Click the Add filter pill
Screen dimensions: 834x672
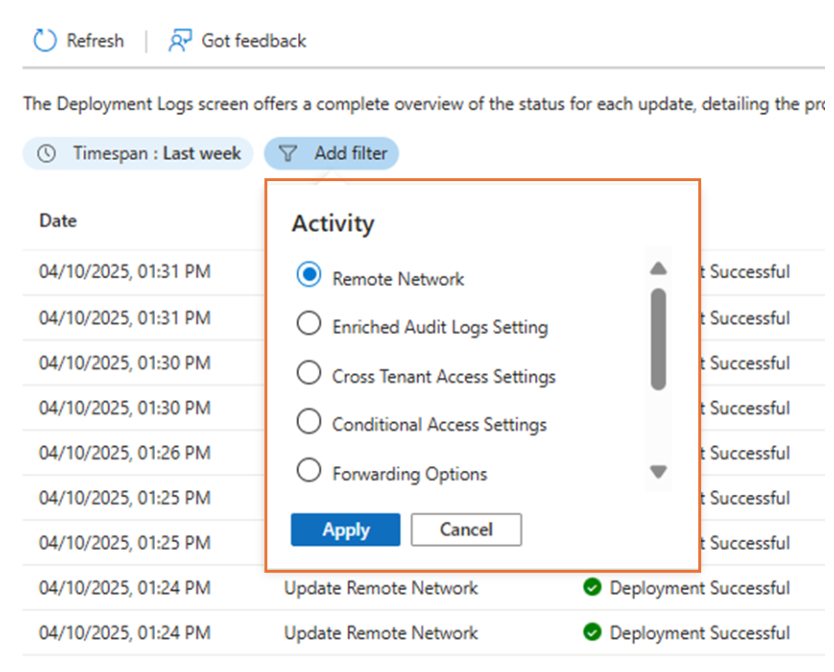point(331,153)
